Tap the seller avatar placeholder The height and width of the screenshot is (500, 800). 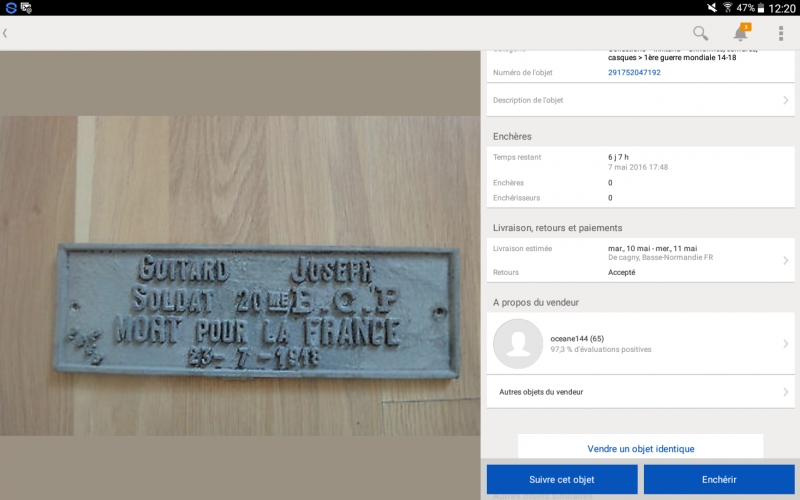pyautogui.click(x=518, y=344)
